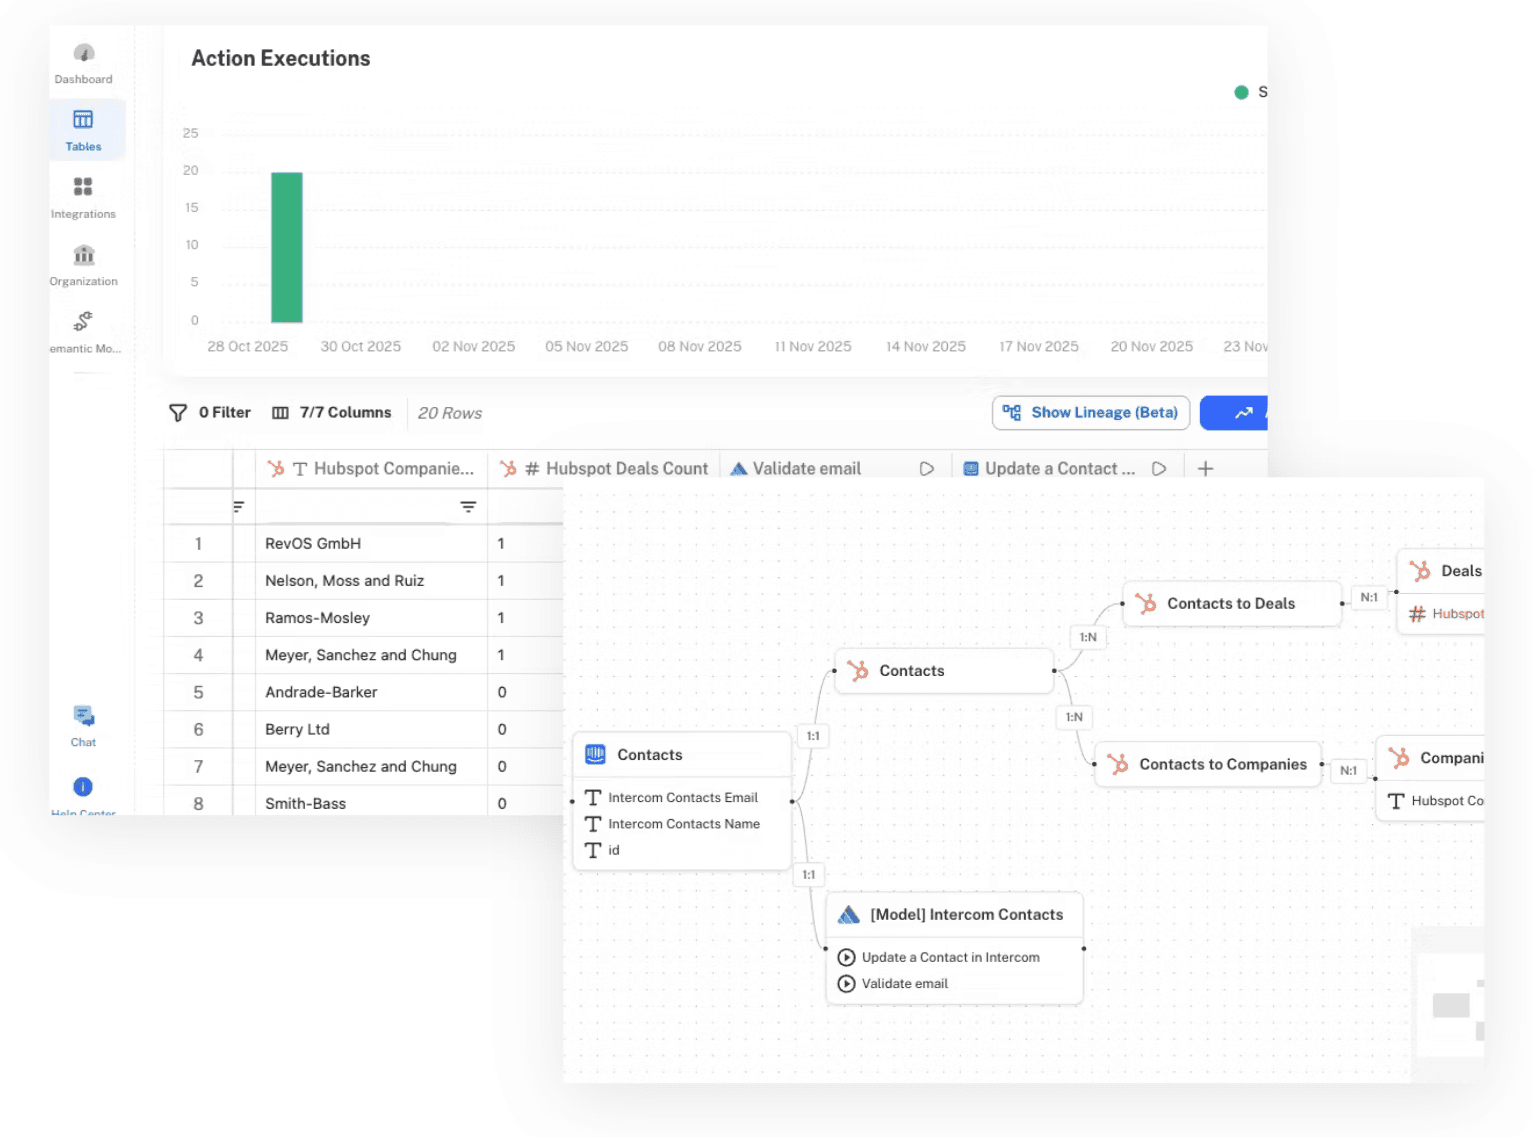Open the Dashboard from the sidebar
The height and width of the screenshot is (1137, 1532).
(x=83, y=60)
